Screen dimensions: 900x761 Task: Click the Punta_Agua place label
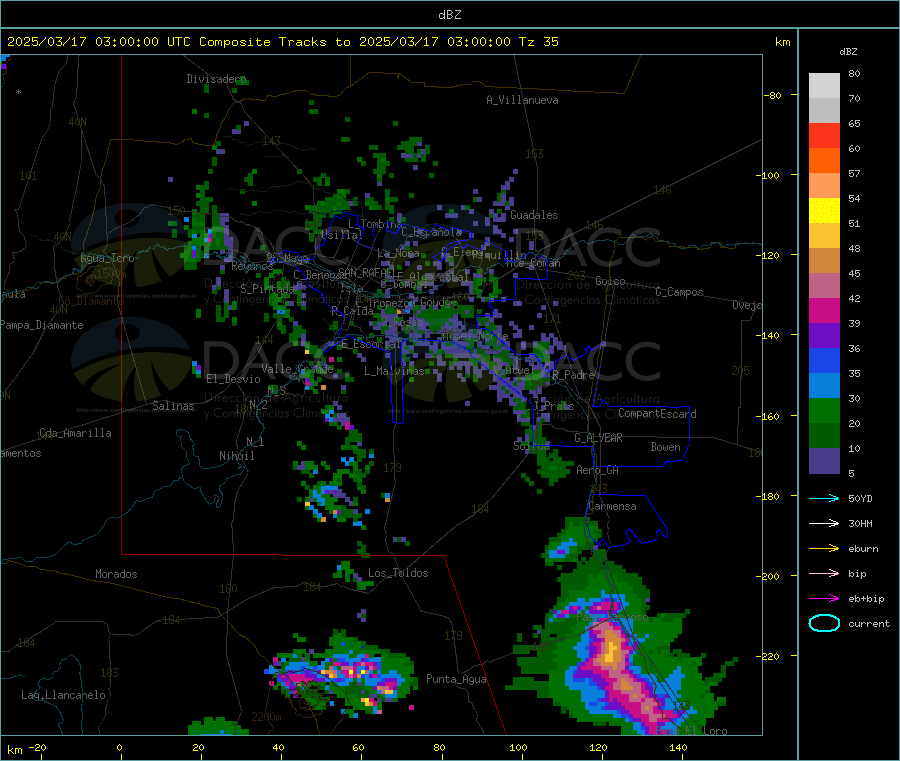click(x=456, y=679)
